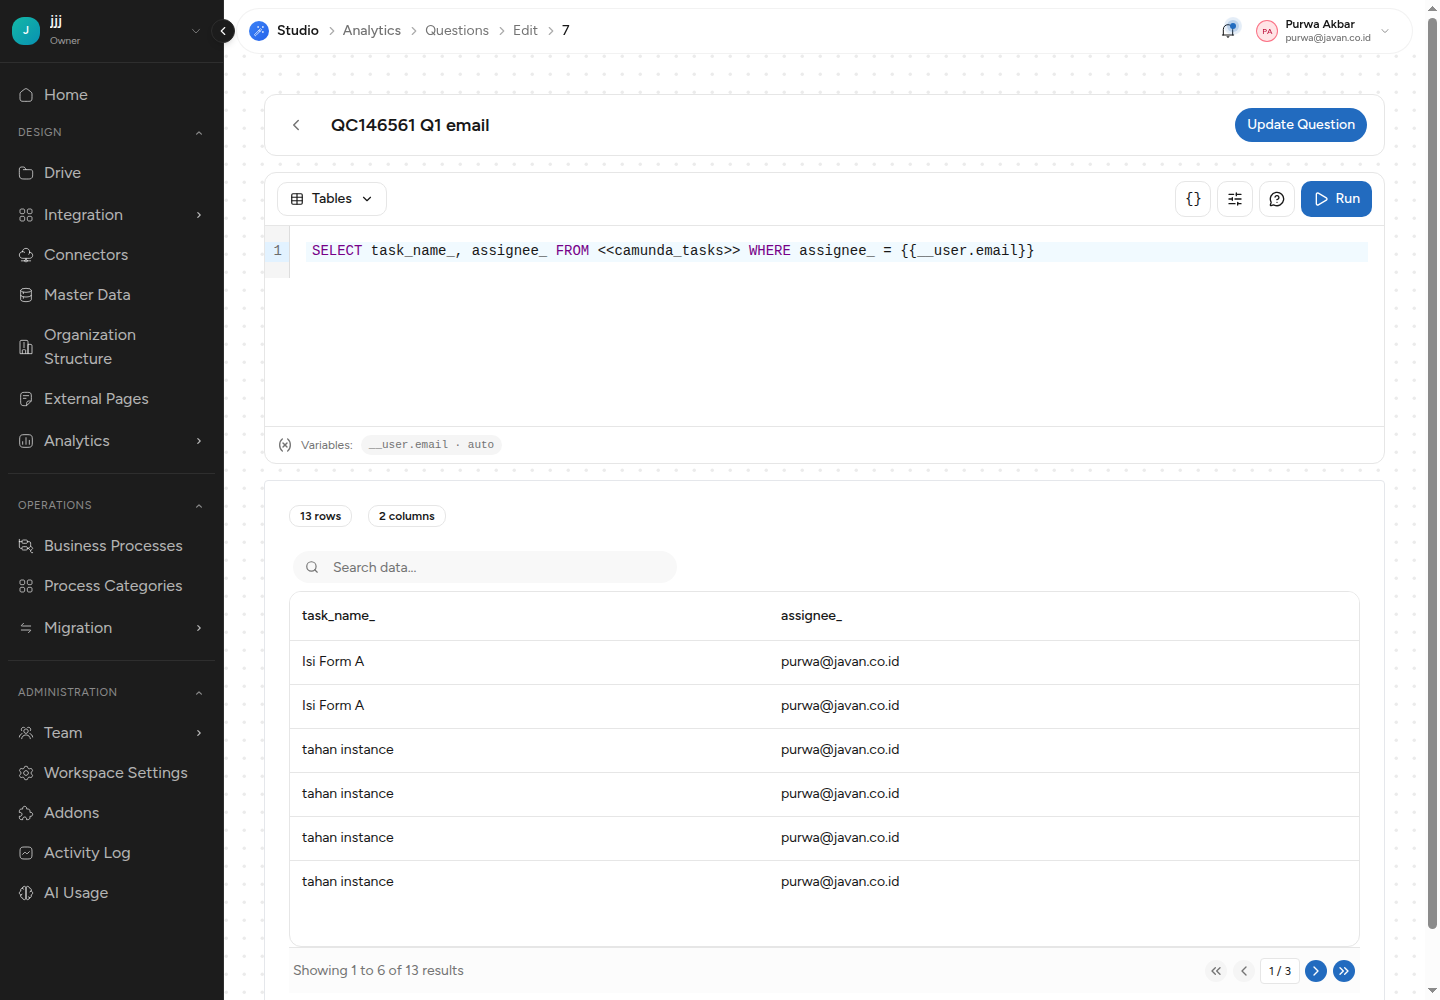Go to Analytics breadcrumb link

click(372, 31)
